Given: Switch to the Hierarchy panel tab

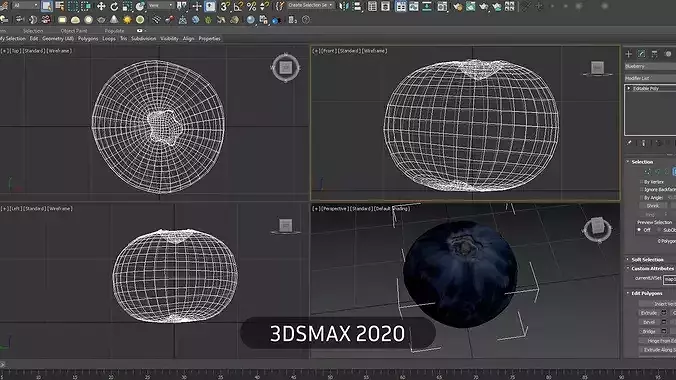Looking at the screenshot, I should [654, 54].
